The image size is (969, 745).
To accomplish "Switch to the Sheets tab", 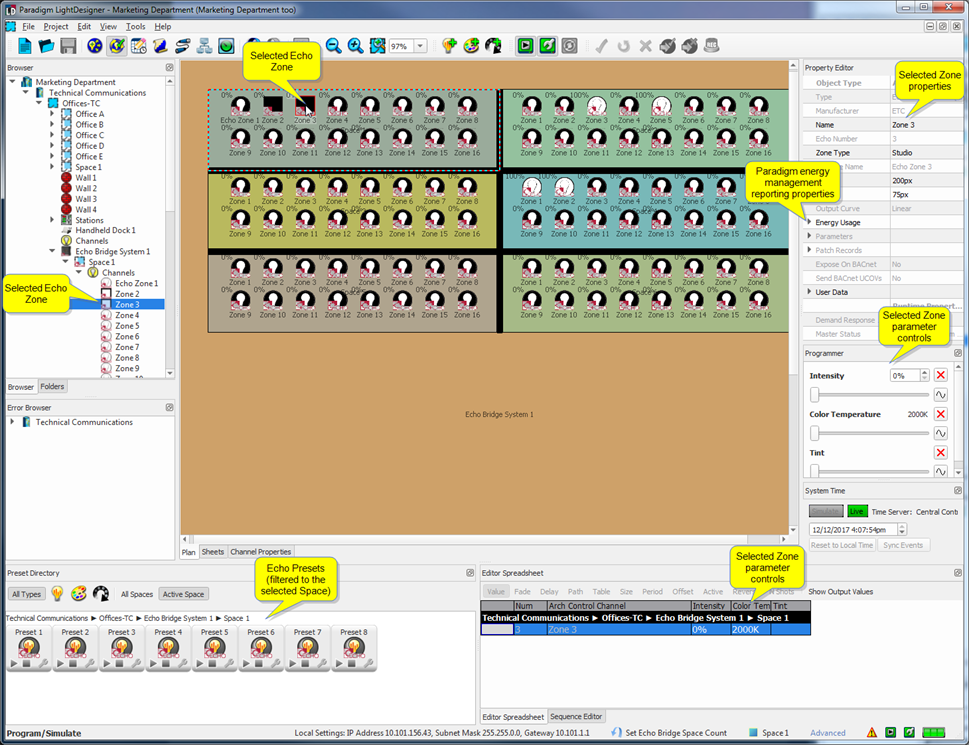I will pos(213,552).
